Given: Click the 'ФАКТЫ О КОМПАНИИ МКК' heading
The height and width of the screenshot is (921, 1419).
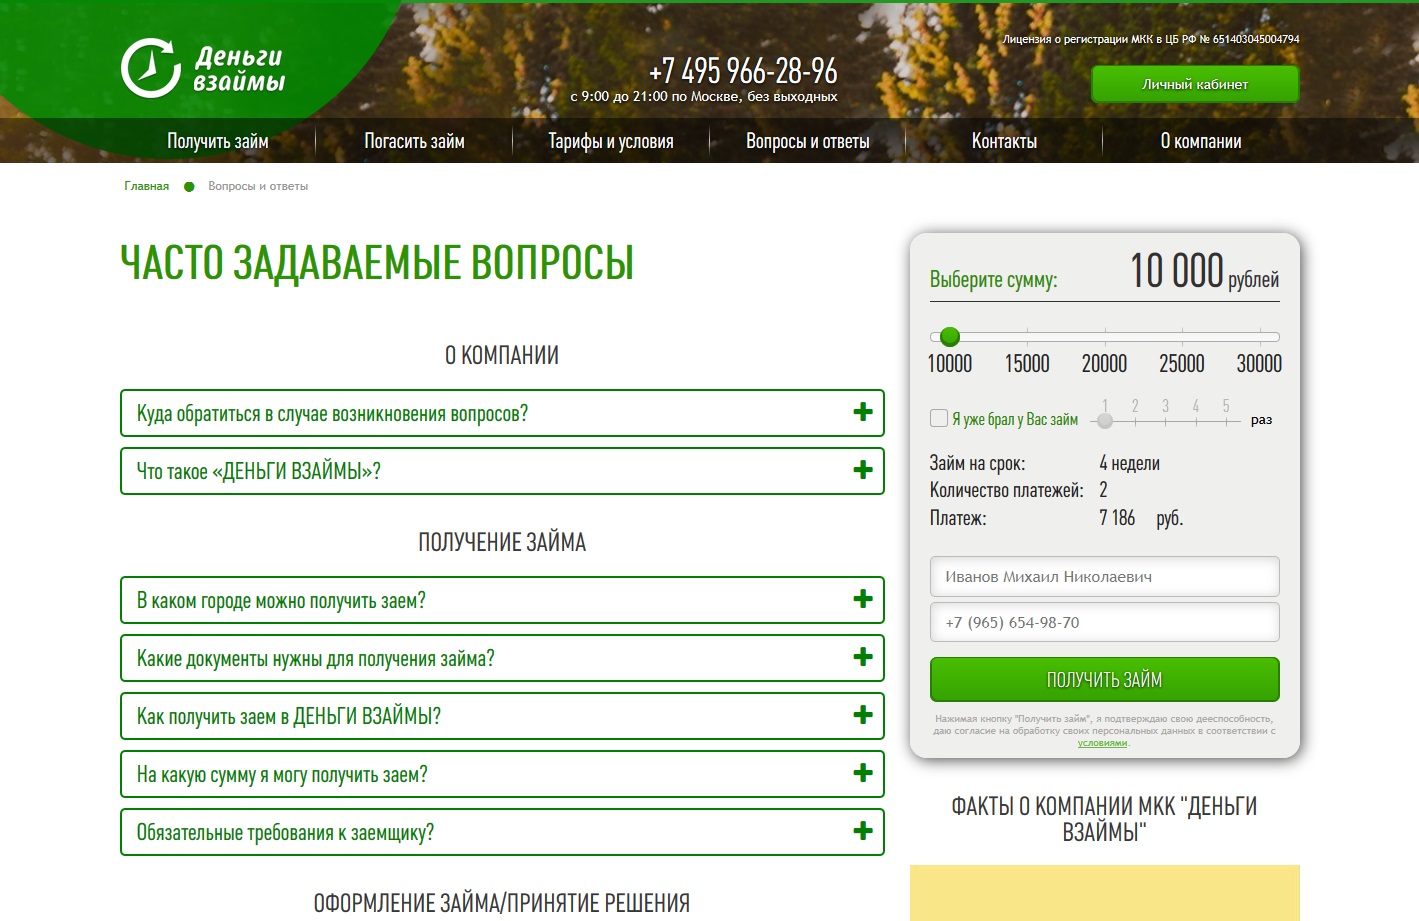Looking at the screenshot, I should 1104,819.
